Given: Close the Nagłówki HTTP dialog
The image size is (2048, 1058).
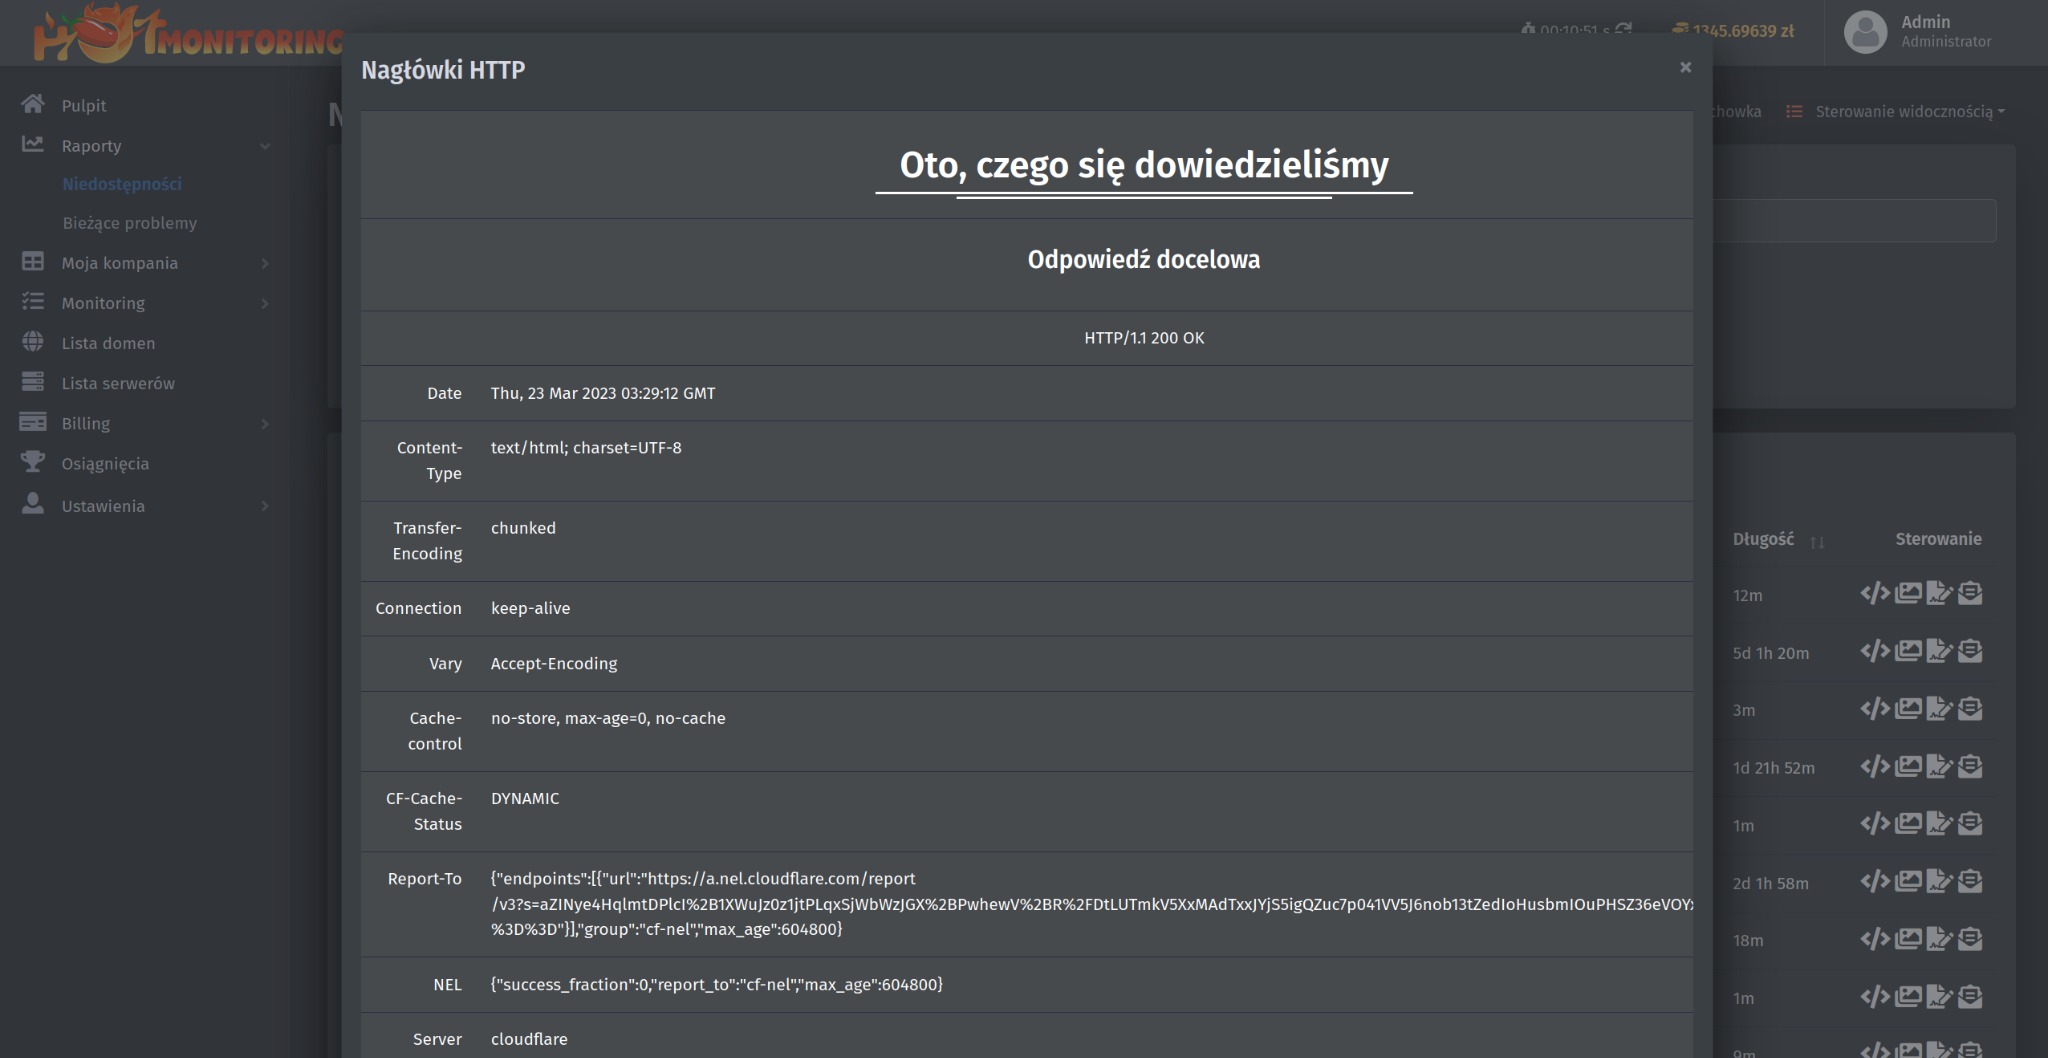Looking at the screenshot, I should pyautogui.click(x=1685, y=67).
